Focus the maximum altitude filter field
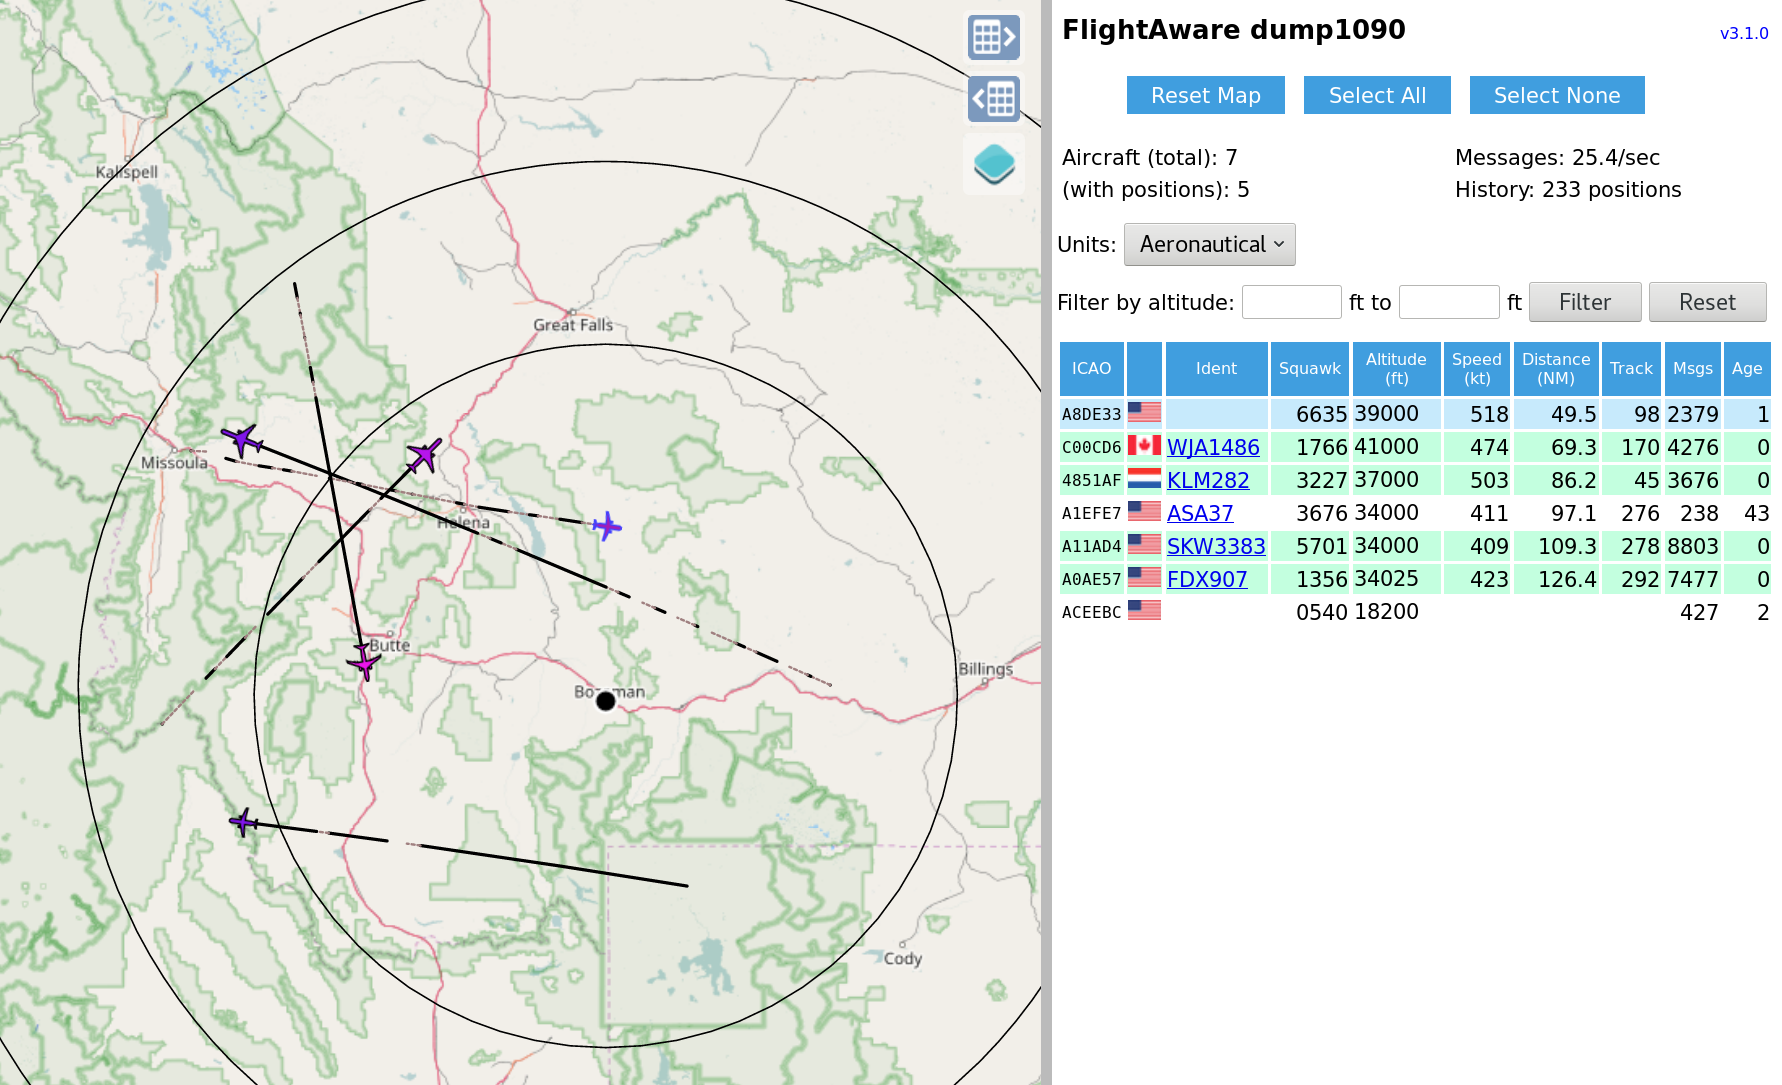The width and height of the screenshot is (1782, 1085). coord(1448,302)
